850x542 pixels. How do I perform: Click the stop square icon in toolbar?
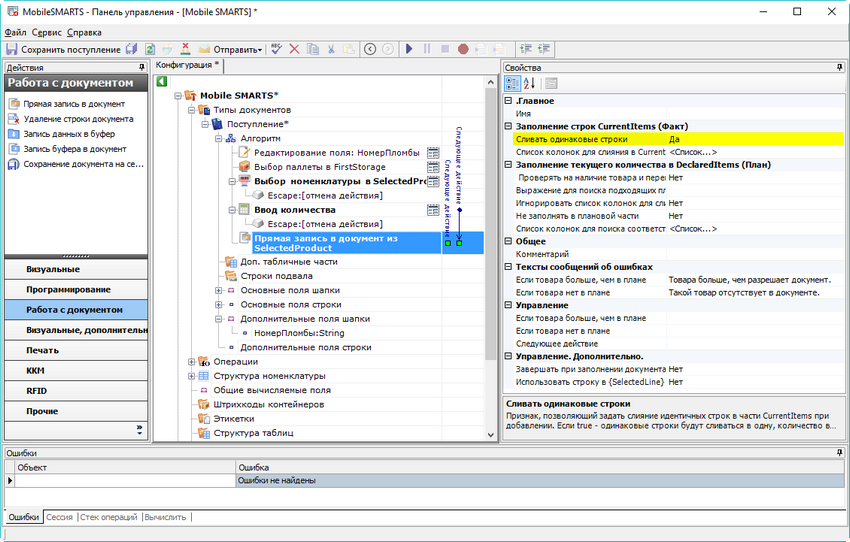[445, 49]
